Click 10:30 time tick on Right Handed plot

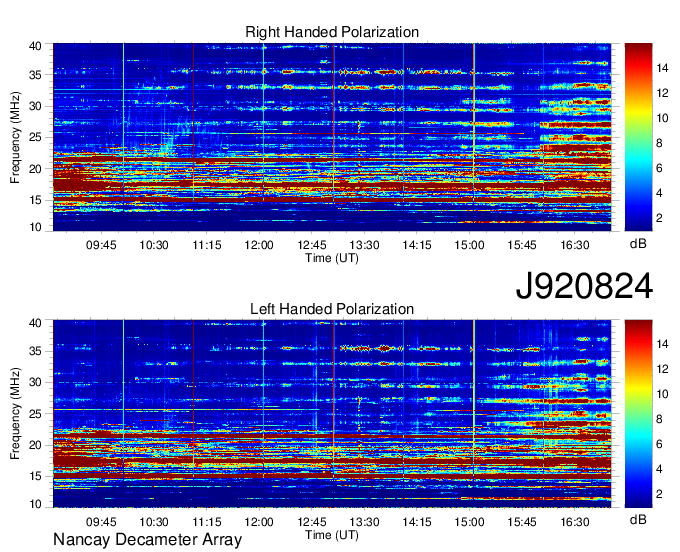pyautogui.click(x=154, y=245)
